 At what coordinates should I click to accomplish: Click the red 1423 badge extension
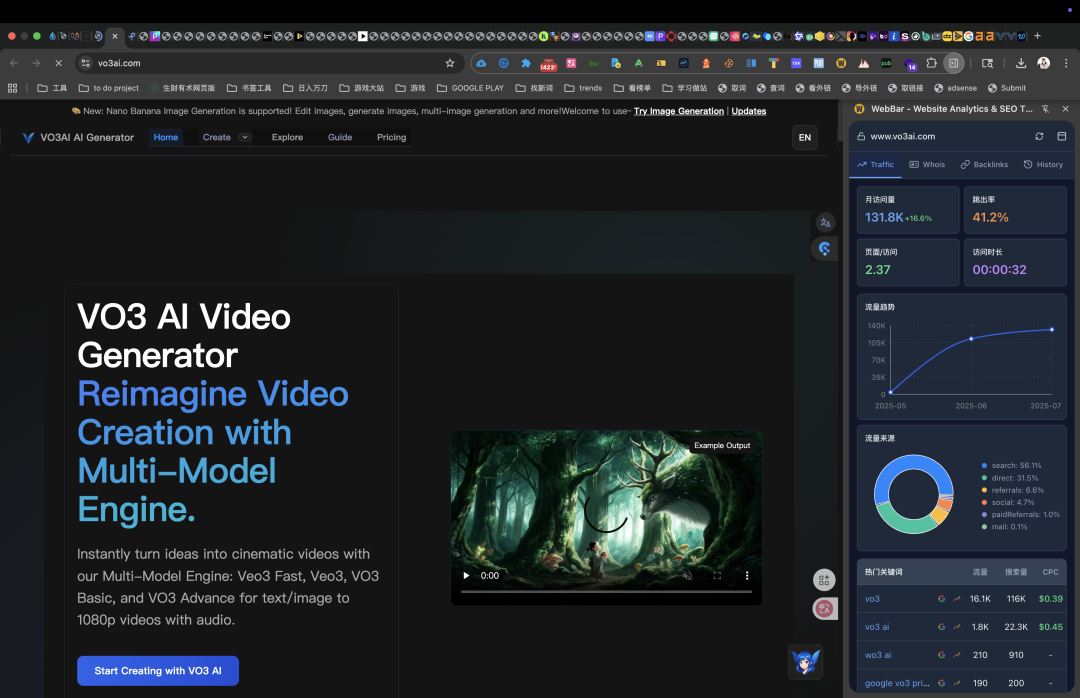(548, 63)
